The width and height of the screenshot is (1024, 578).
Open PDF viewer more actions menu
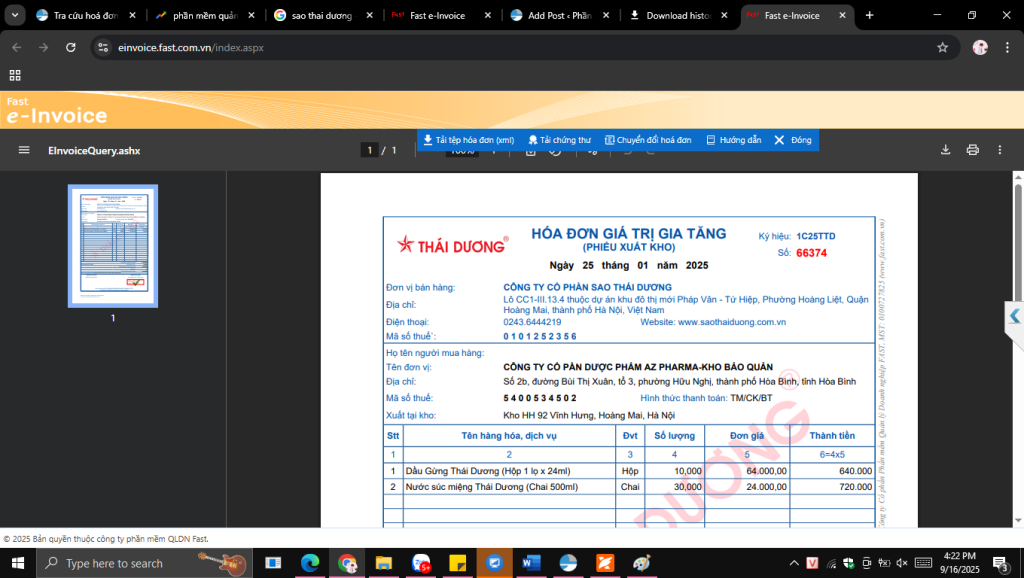[999, 150]
